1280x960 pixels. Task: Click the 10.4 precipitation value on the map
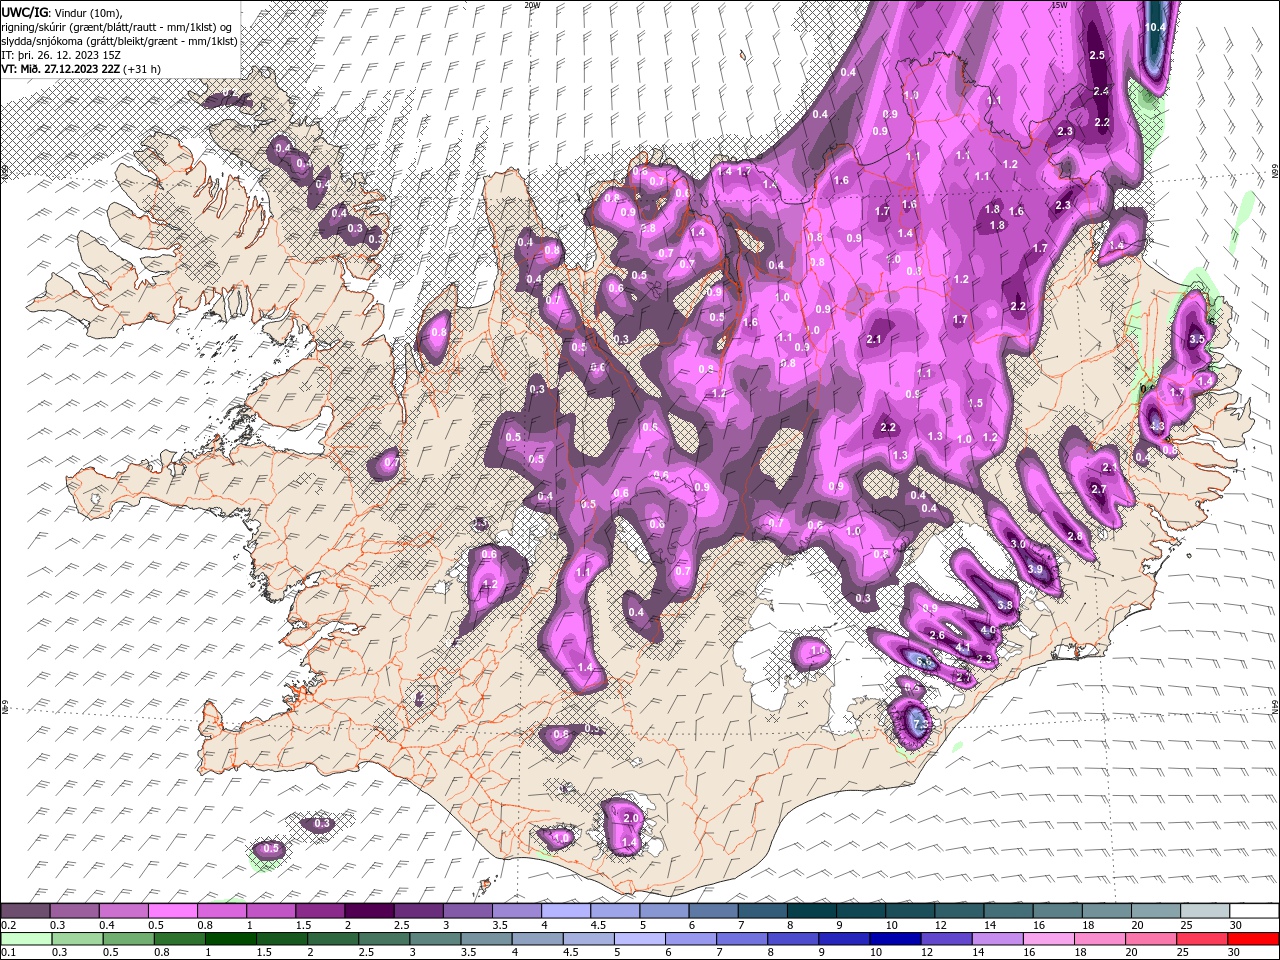click(x=1155, y=27)
